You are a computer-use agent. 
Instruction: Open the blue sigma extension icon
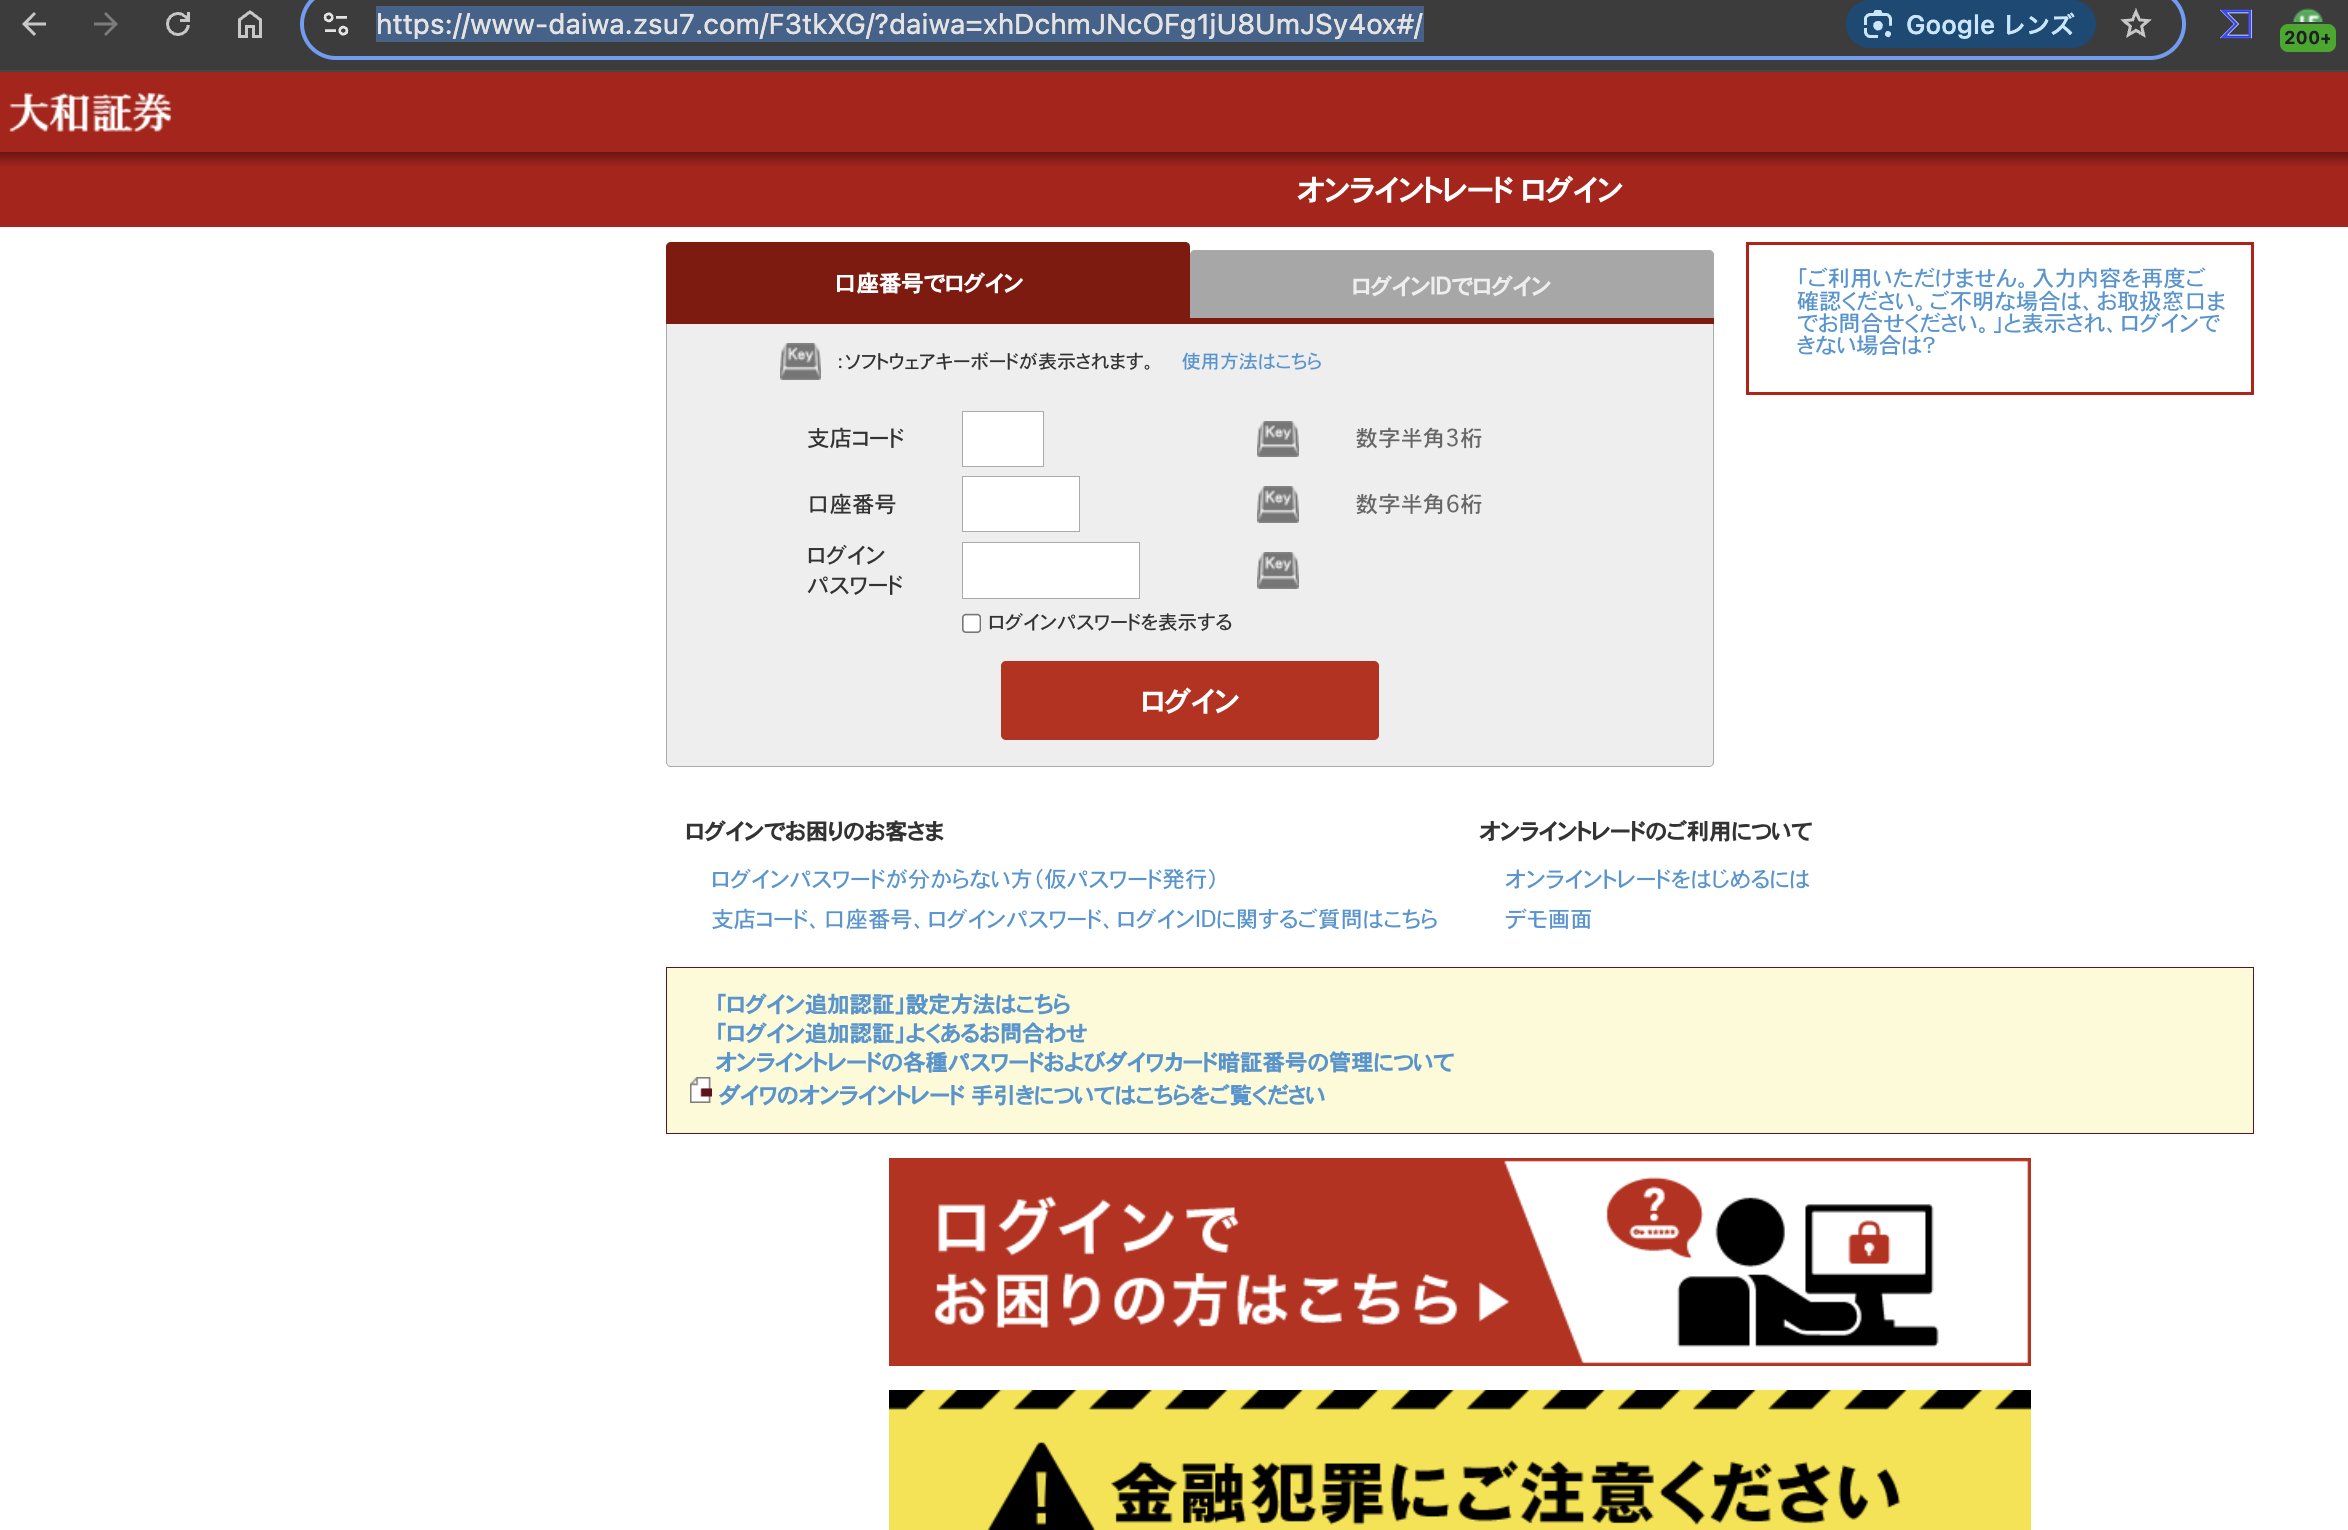coord(2235,25)
